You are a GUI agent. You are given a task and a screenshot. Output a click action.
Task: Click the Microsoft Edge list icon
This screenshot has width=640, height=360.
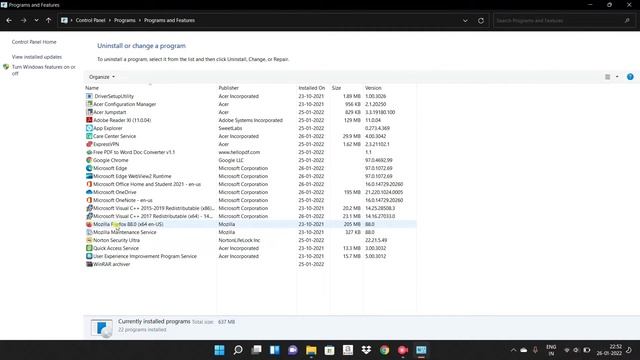point(89,168)
